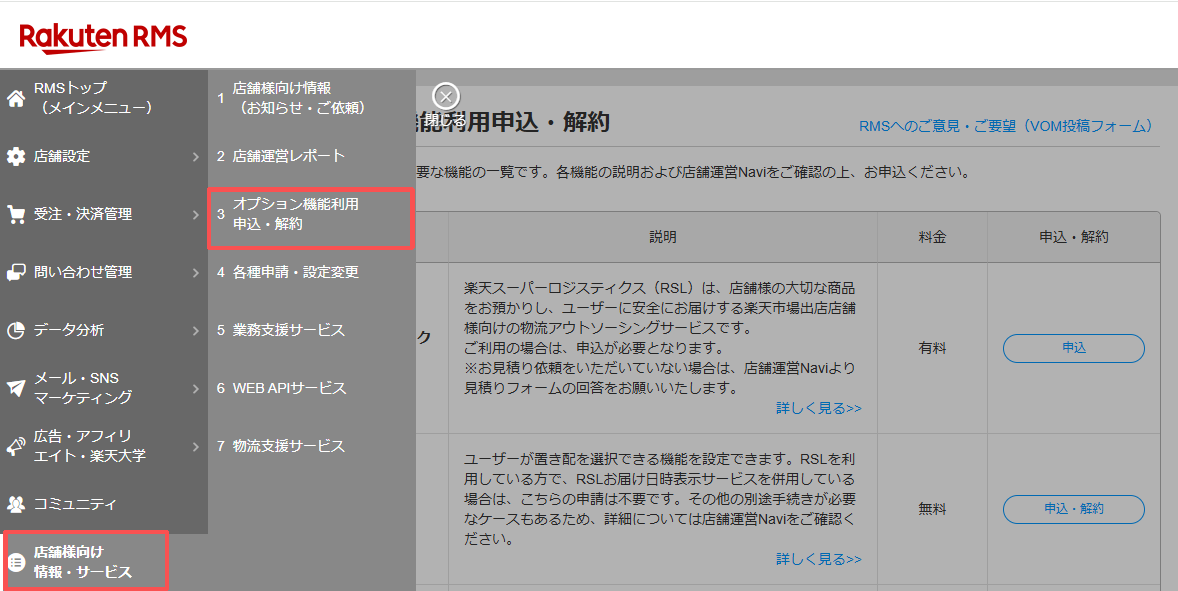Click the people icon for コミュニティ
Screen dimensions: 1178x591
tap(16, 504)
